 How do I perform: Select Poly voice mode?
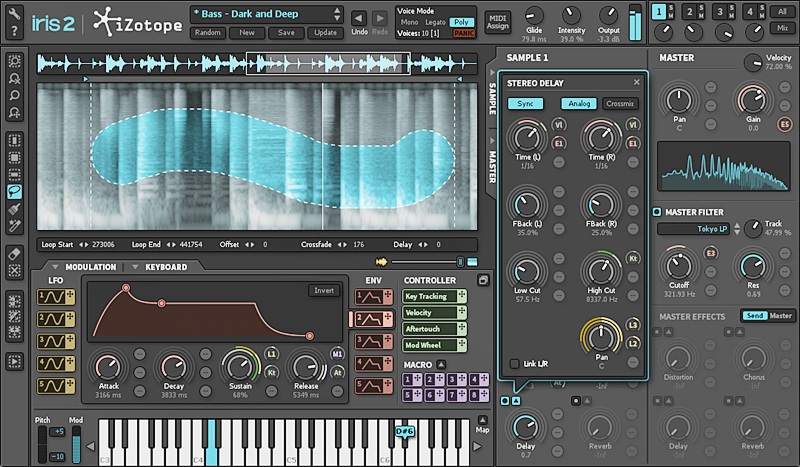pos(462,22)
